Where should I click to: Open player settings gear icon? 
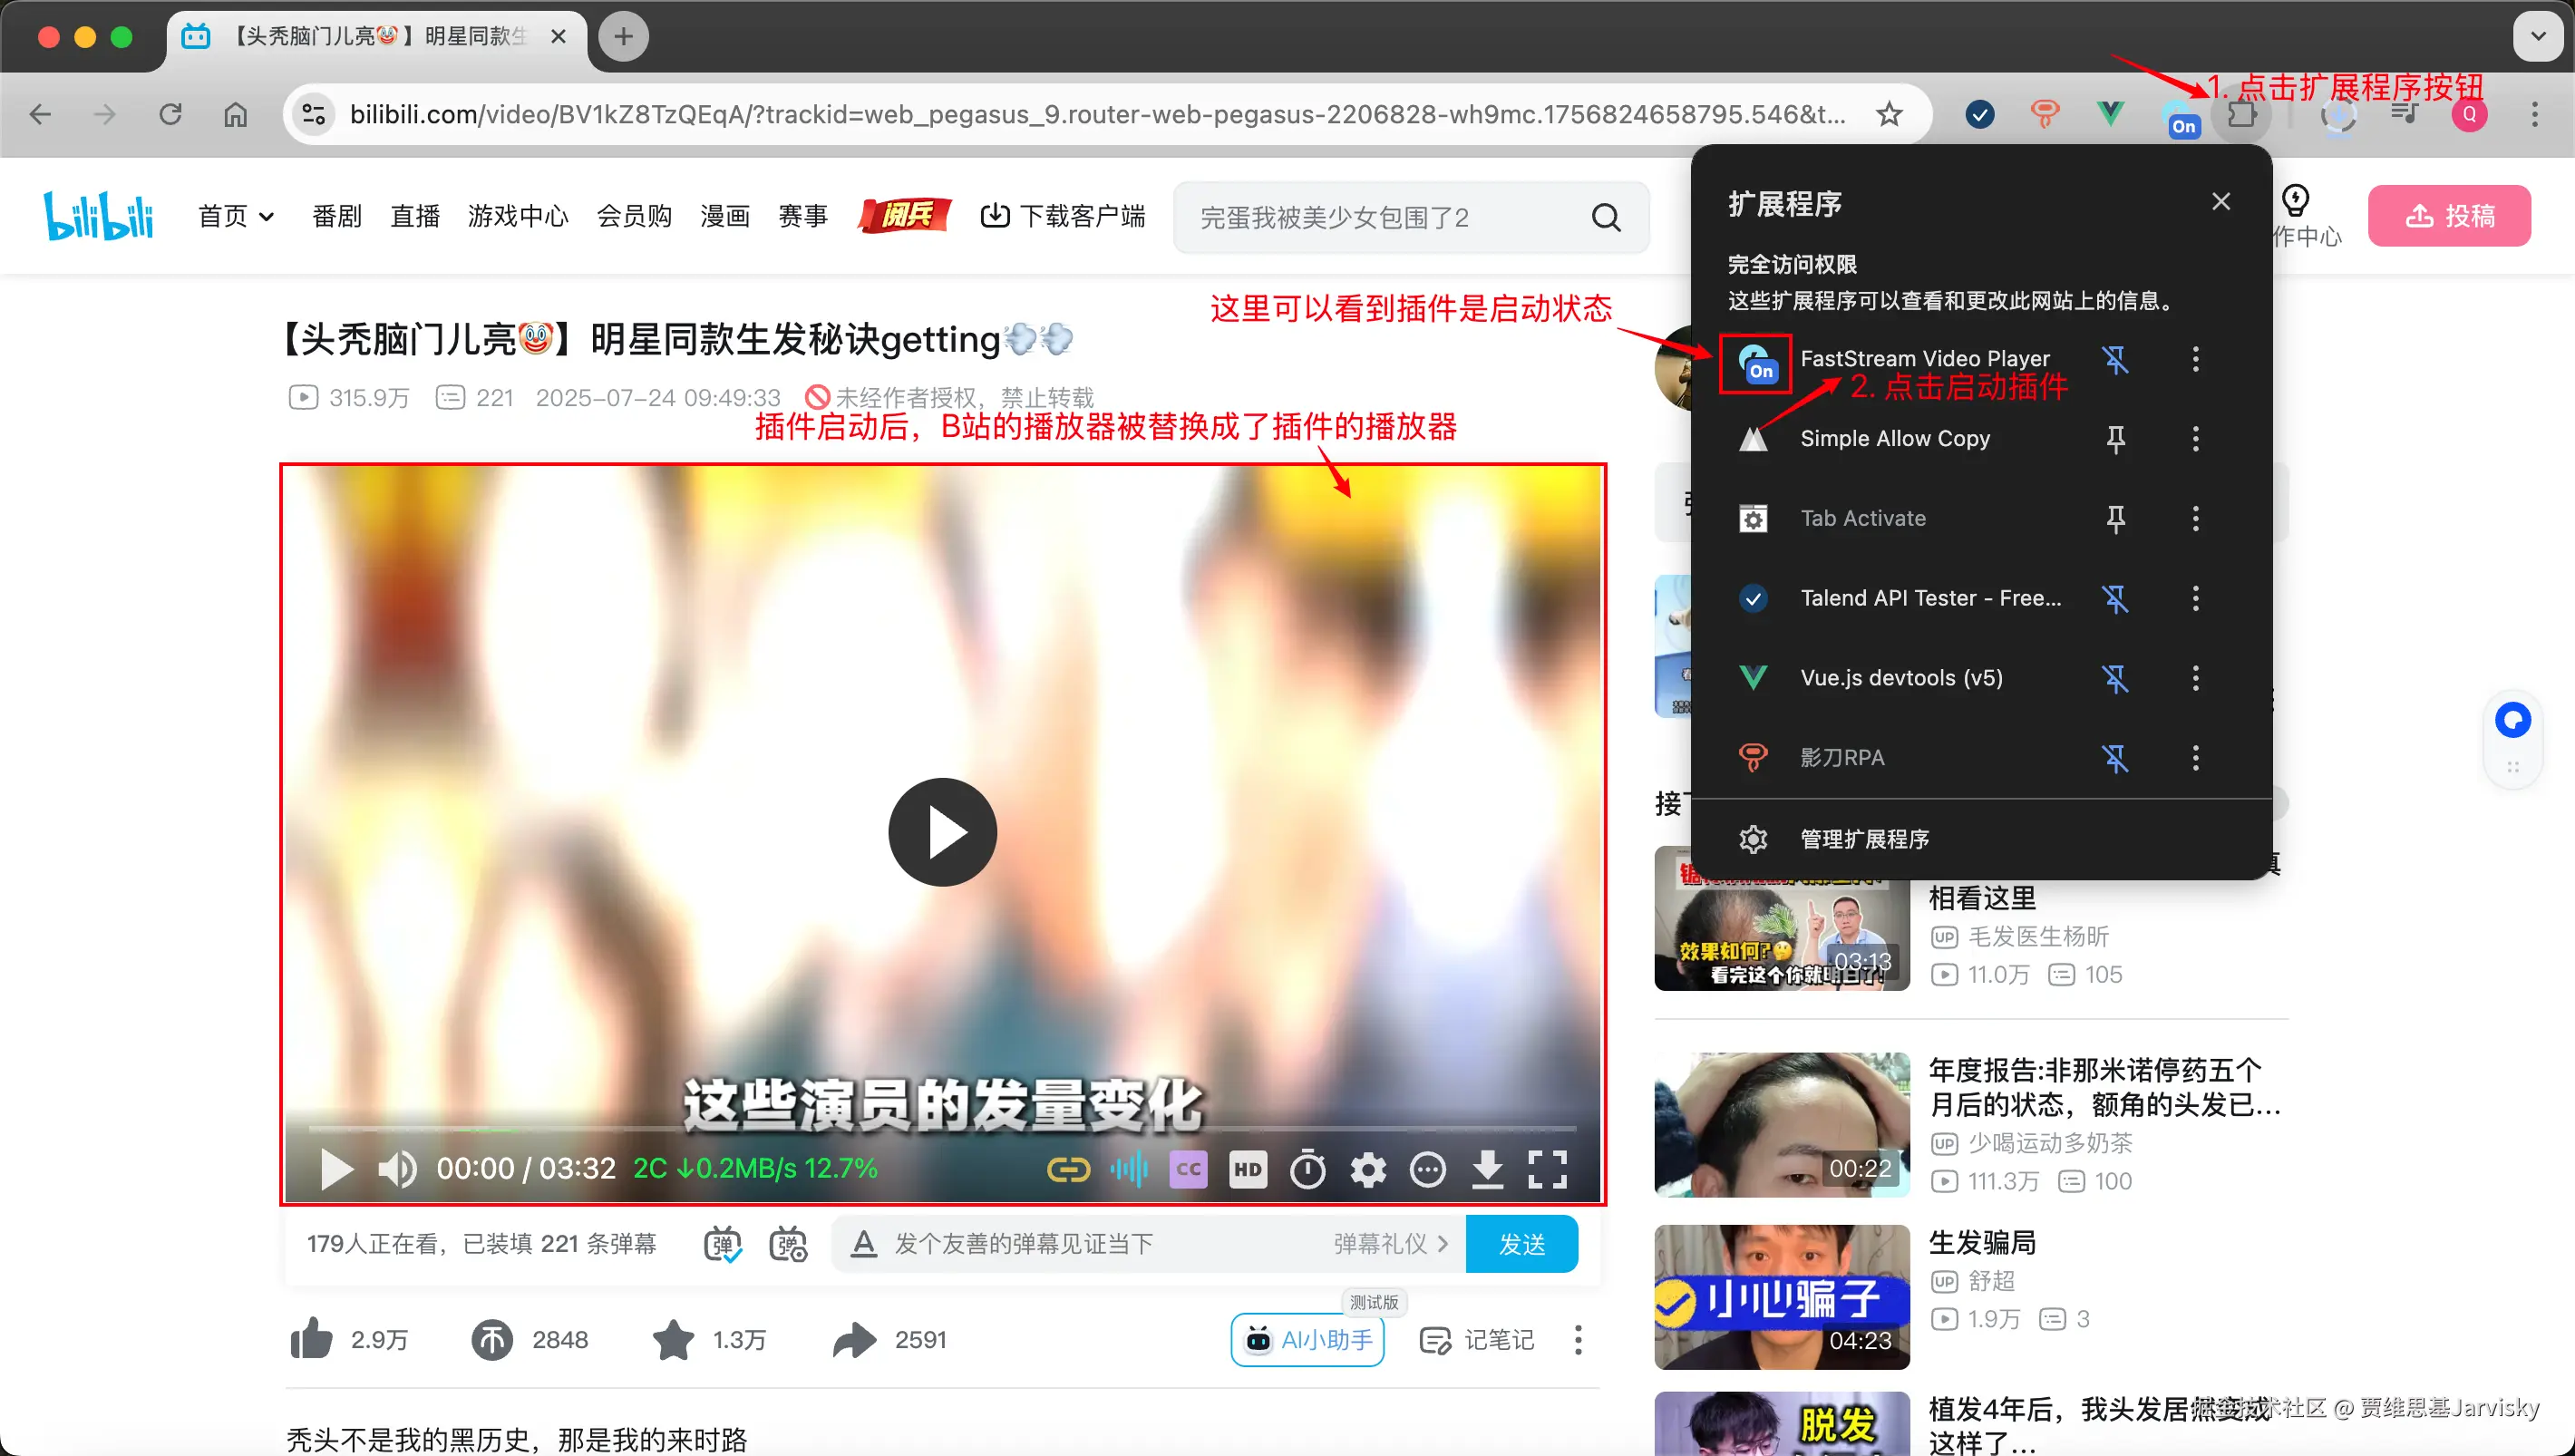pyautogui.click(x=1367, y=1169)
